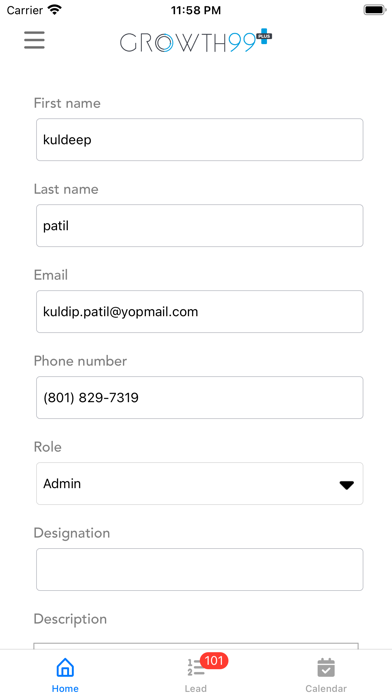Image resolution: width=392 pixels, height=696 pixels.
Task: Select the Home tab label
Action: tap(65, 689)
